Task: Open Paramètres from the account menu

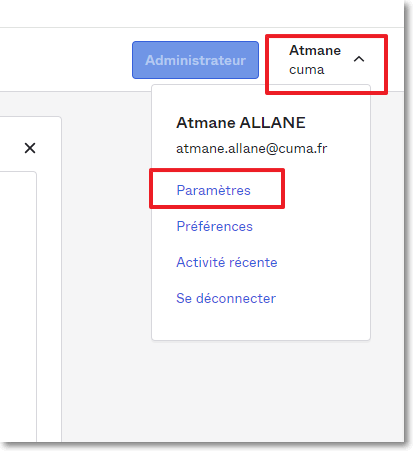Action: [x=213, y=190]
